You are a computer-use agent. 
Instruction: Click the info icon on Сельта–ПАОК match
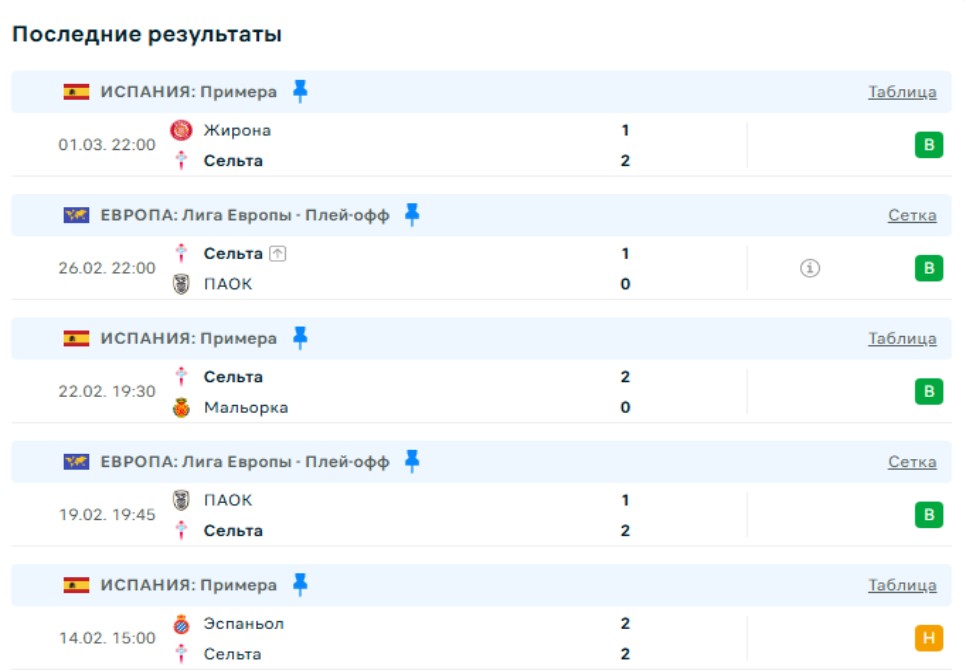coord(810,268)
